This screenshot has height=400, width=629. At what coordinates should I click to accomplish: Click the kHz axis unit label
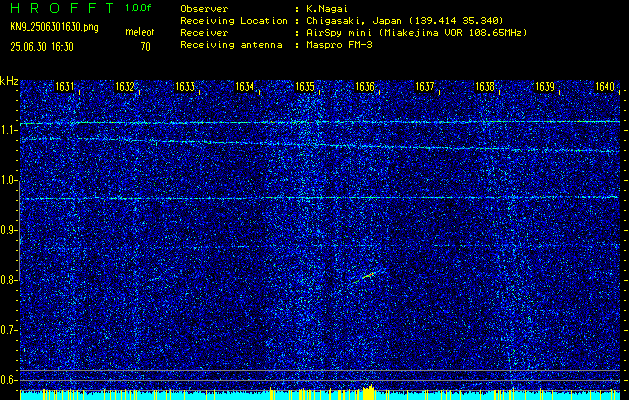coord(9,81)
